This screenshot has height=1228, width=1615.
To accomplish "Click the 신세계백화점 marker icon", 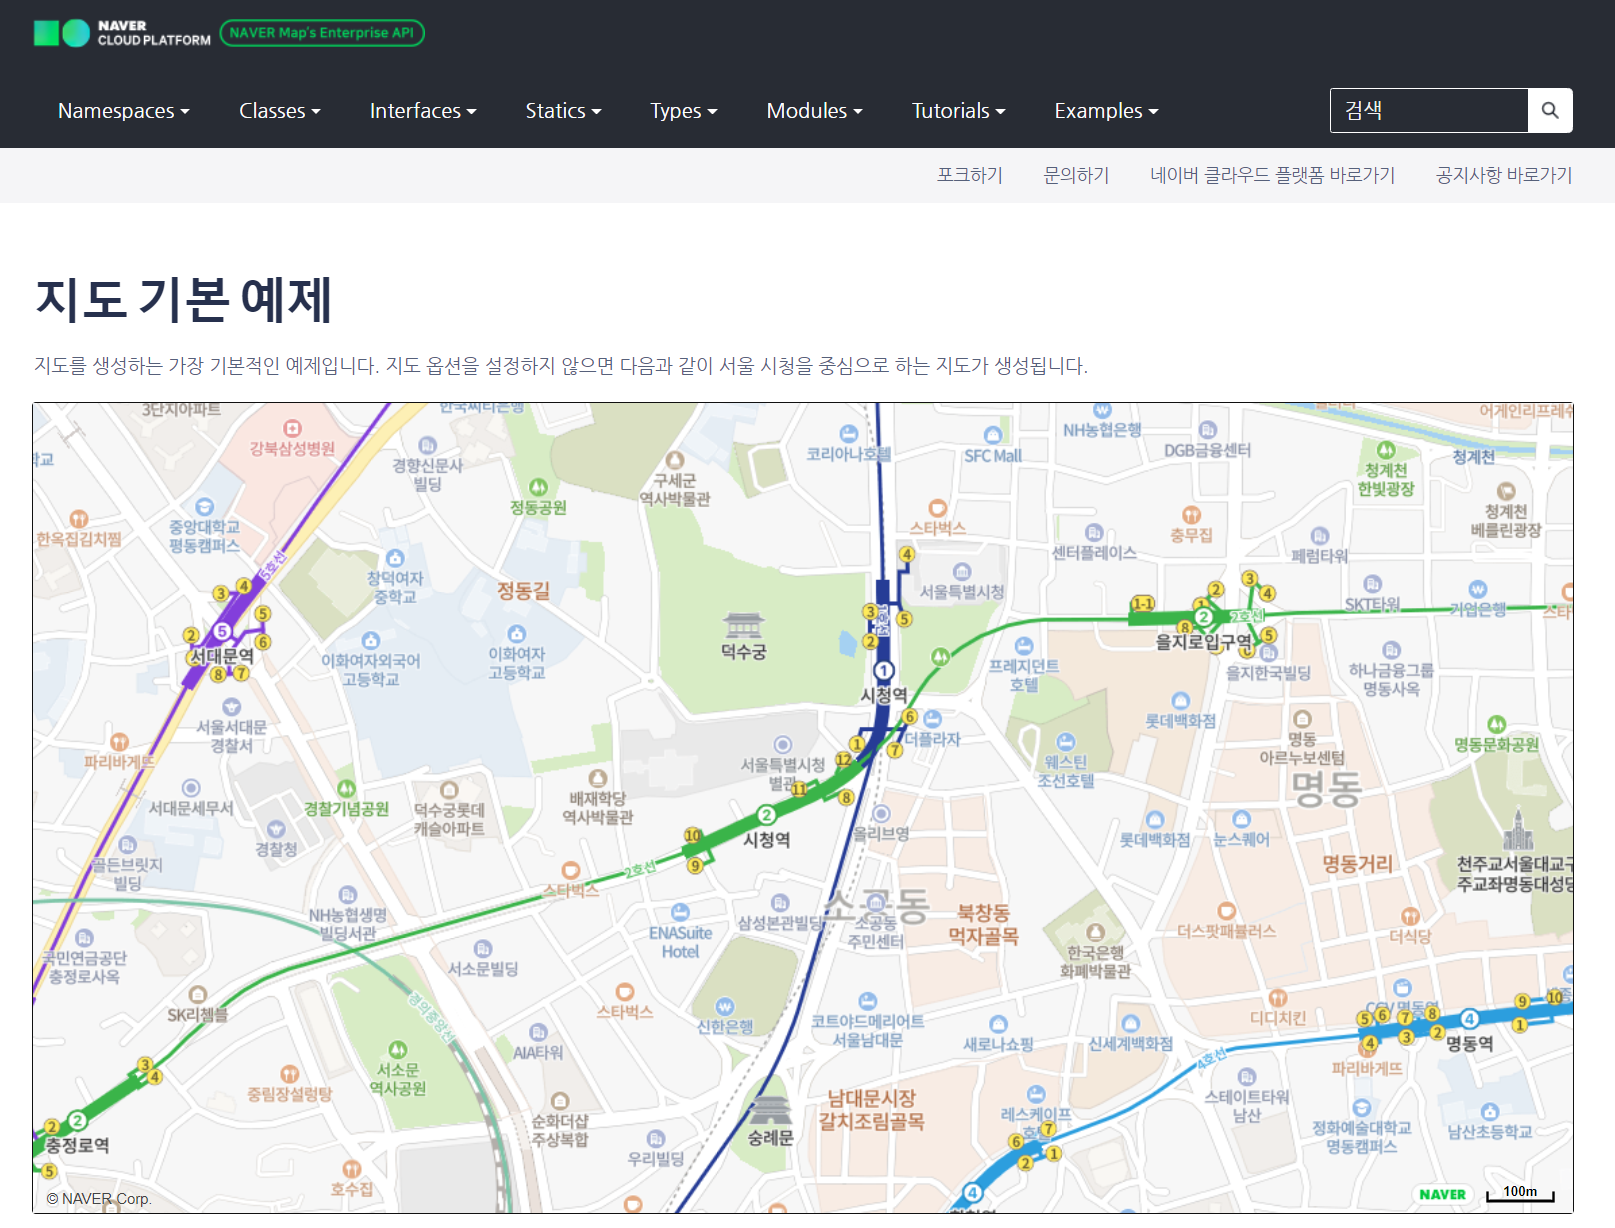I will point(1131,1023).
